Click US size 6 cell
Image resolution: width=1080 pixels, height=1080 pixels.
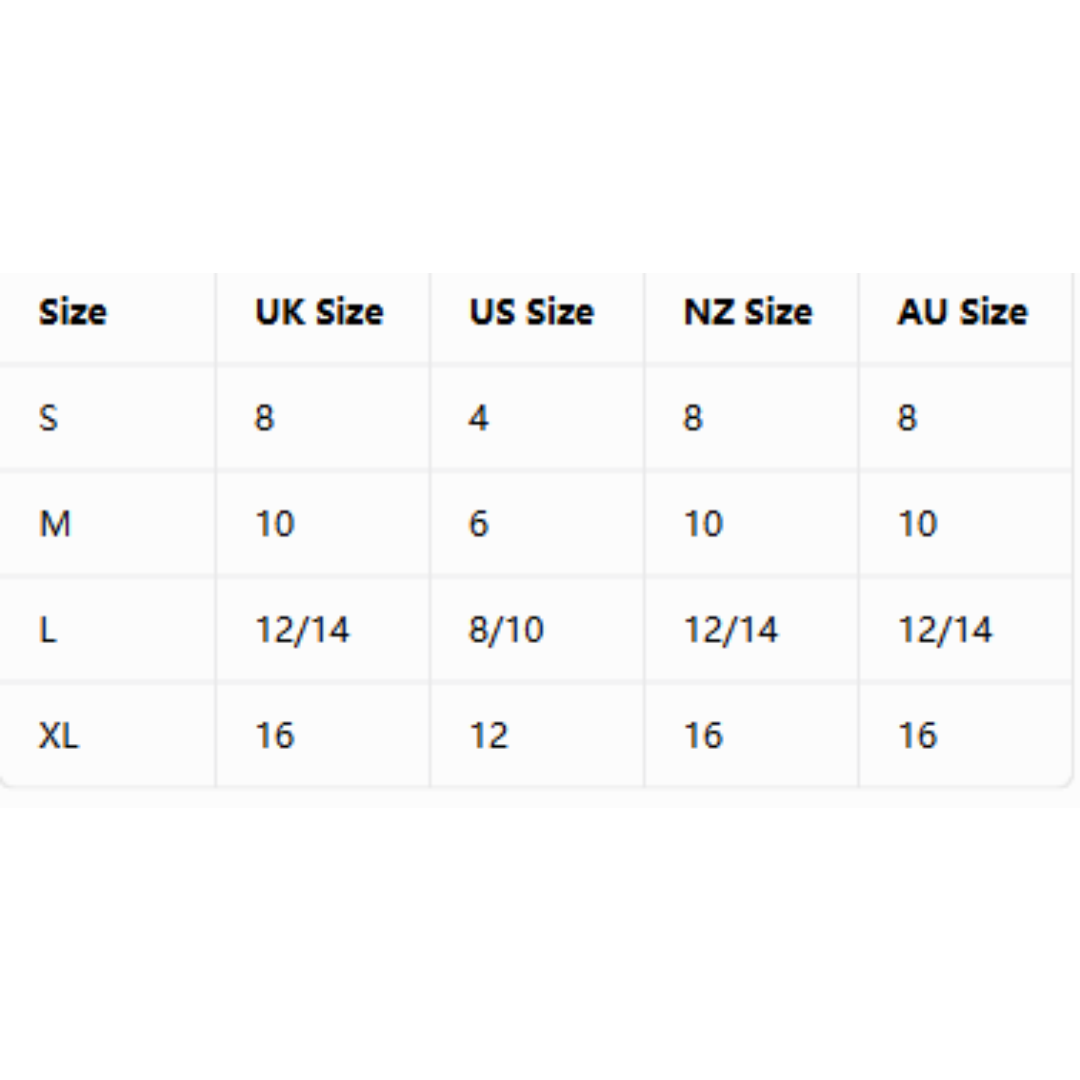pos(479,524)
